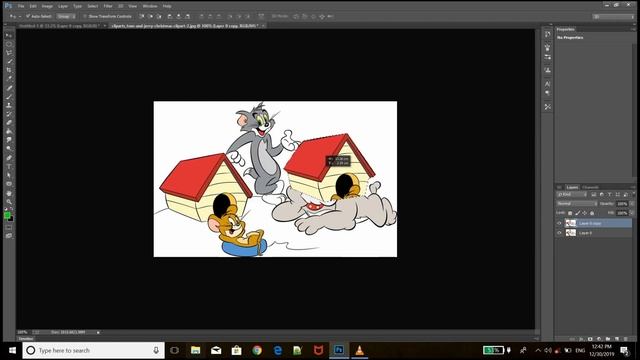Viewport: 640px width, 360px height.
Task: Select the Layer 0 copy thumbnail
Action: coord(571,223)
